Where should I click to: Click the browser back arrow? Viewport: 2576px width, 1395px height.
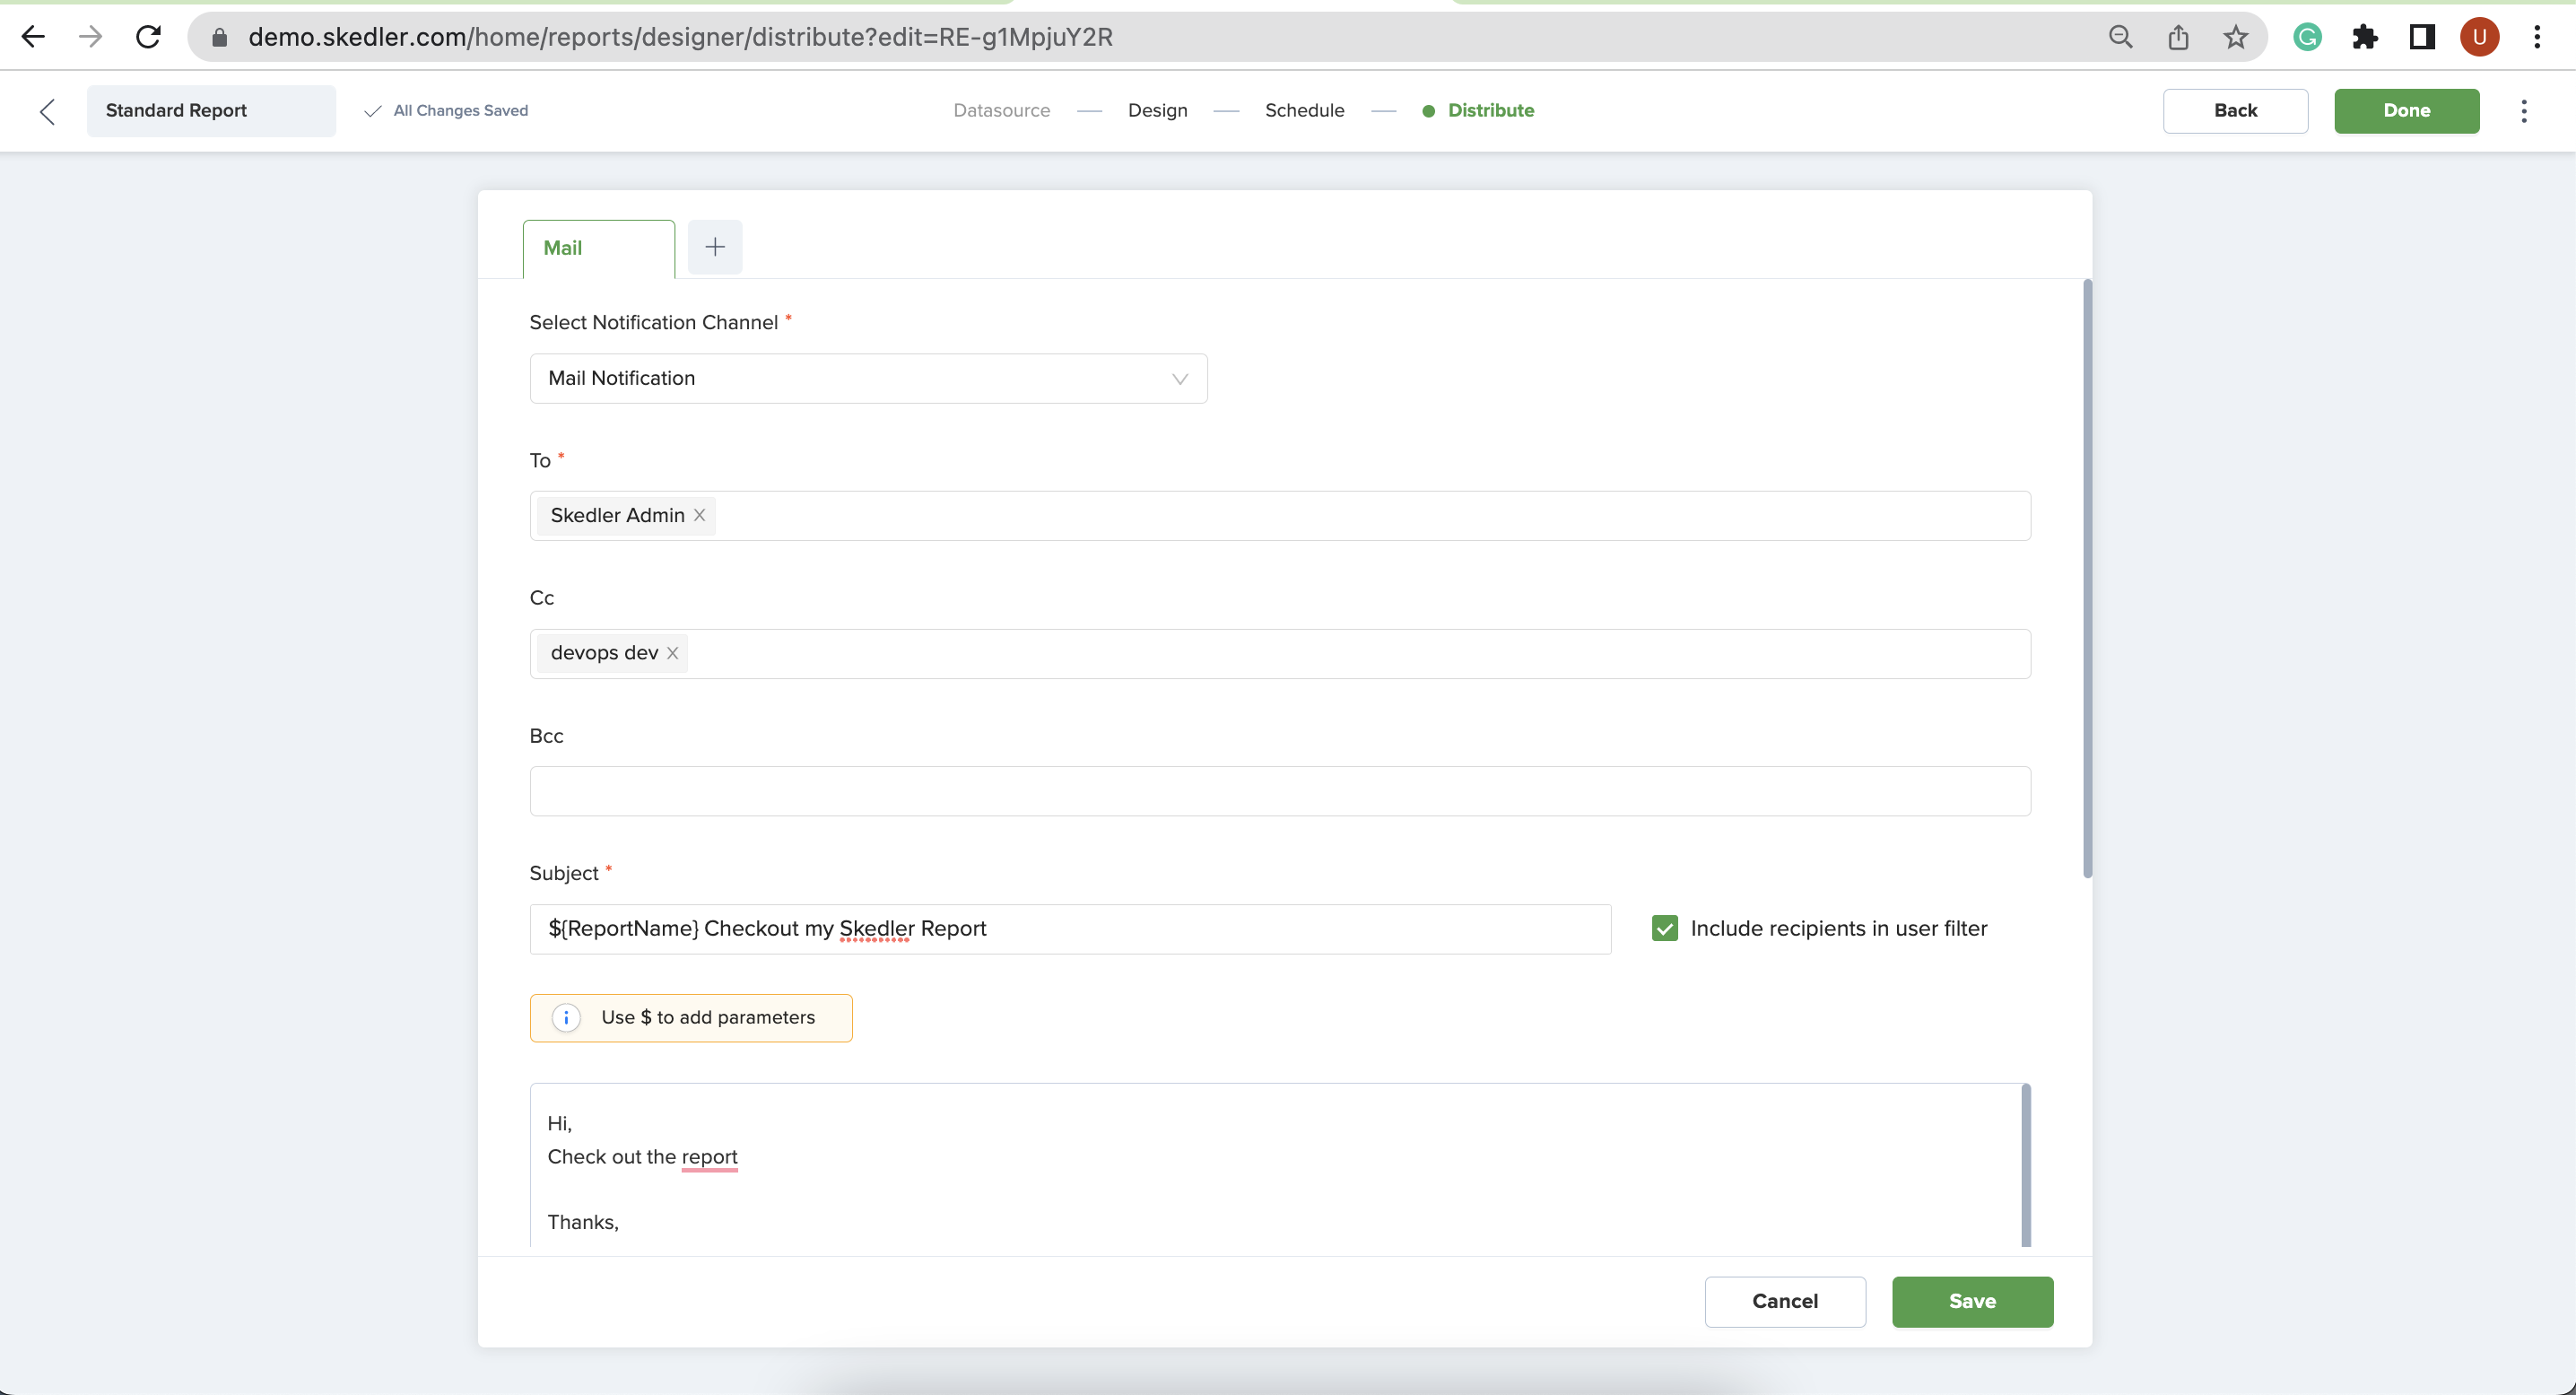[x=33, y=37]
